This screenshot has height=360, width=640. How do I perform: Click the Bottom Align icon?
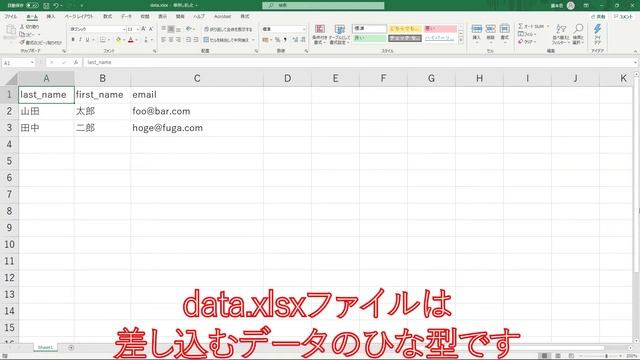coord(178,29)
